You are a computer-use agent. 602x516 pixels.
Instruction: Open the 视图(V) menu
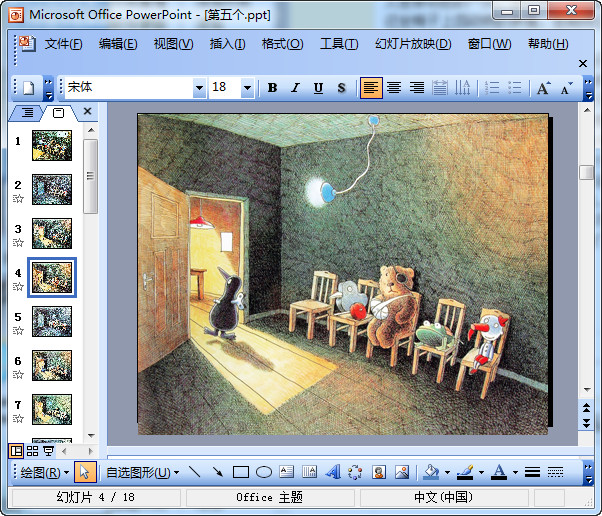click(x=173, y=44)
